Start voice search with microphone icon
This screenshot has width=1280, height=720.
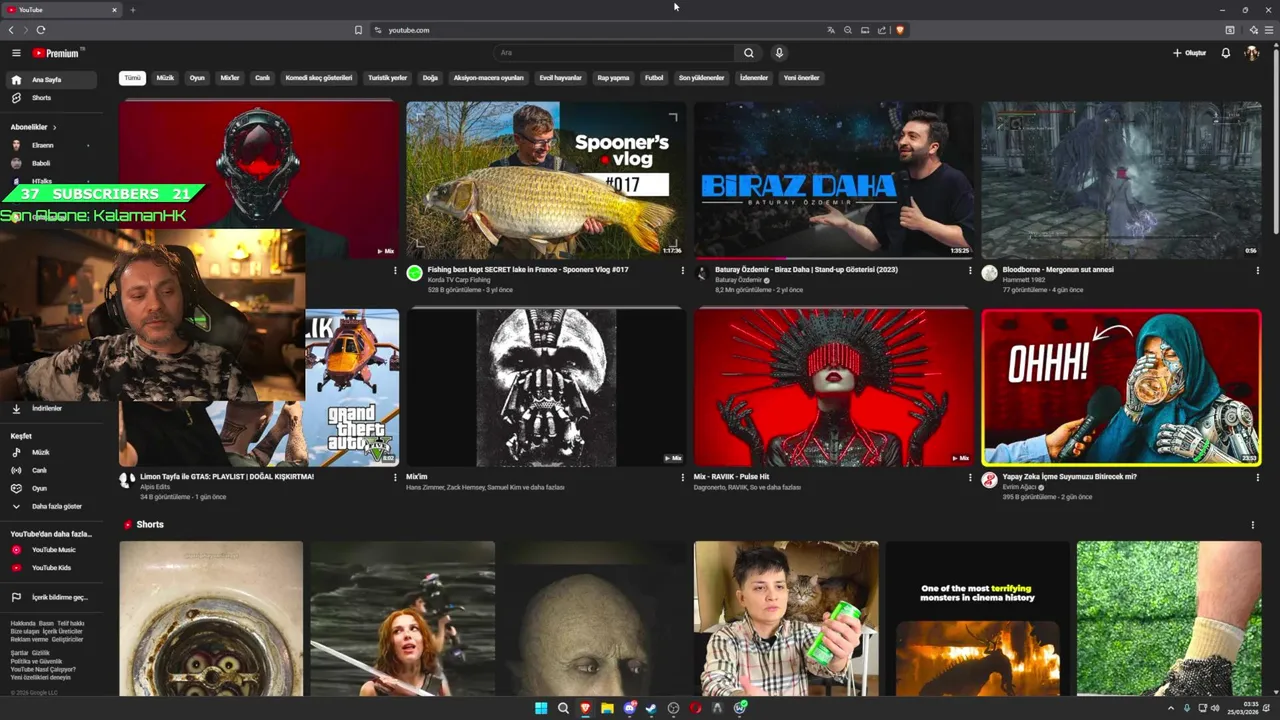[x=779, y=53]
